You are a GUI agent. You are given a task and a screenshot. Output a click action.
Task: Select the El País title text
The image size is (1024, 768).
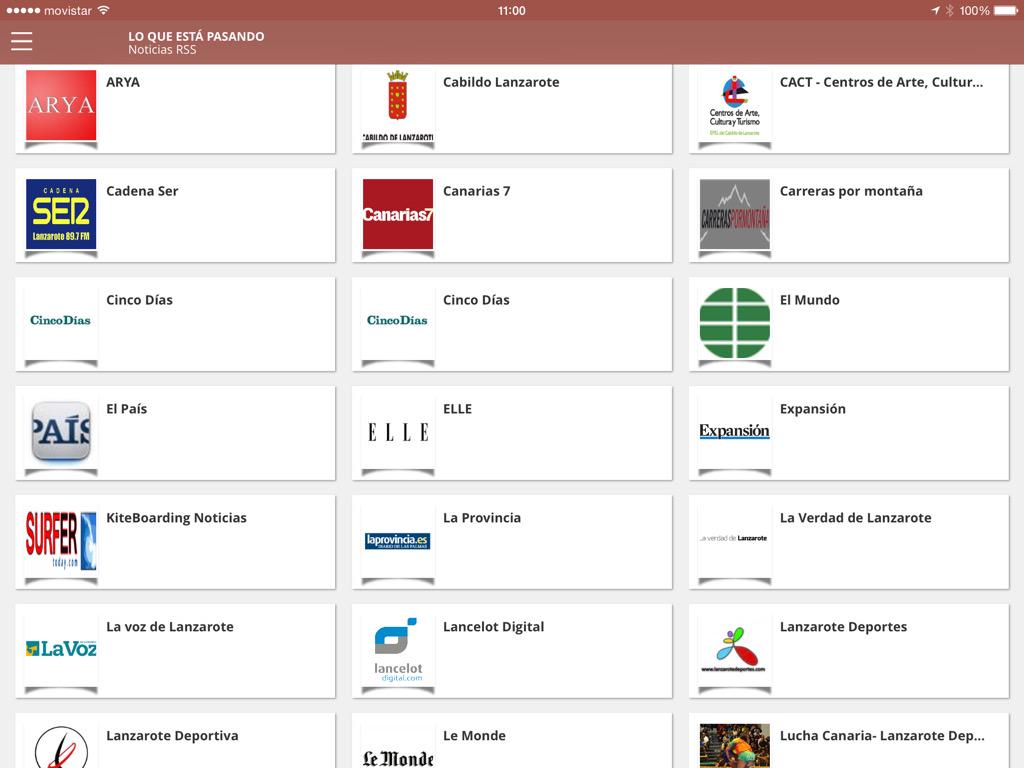(127, 409)
